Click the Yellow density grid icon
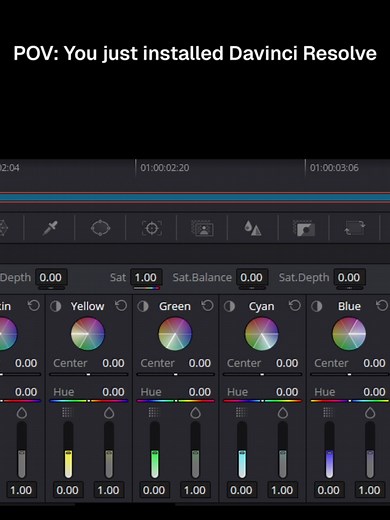 click(67, 412)
